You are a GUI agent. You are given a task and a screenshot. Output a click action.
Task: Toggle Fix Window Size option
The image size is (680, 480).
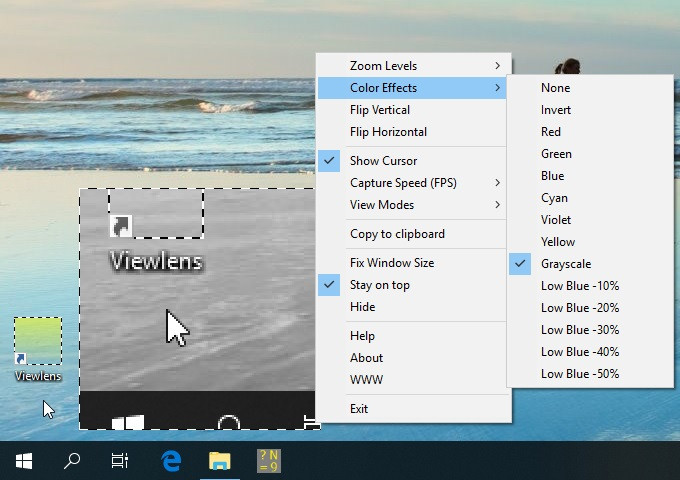click(412, 263)
